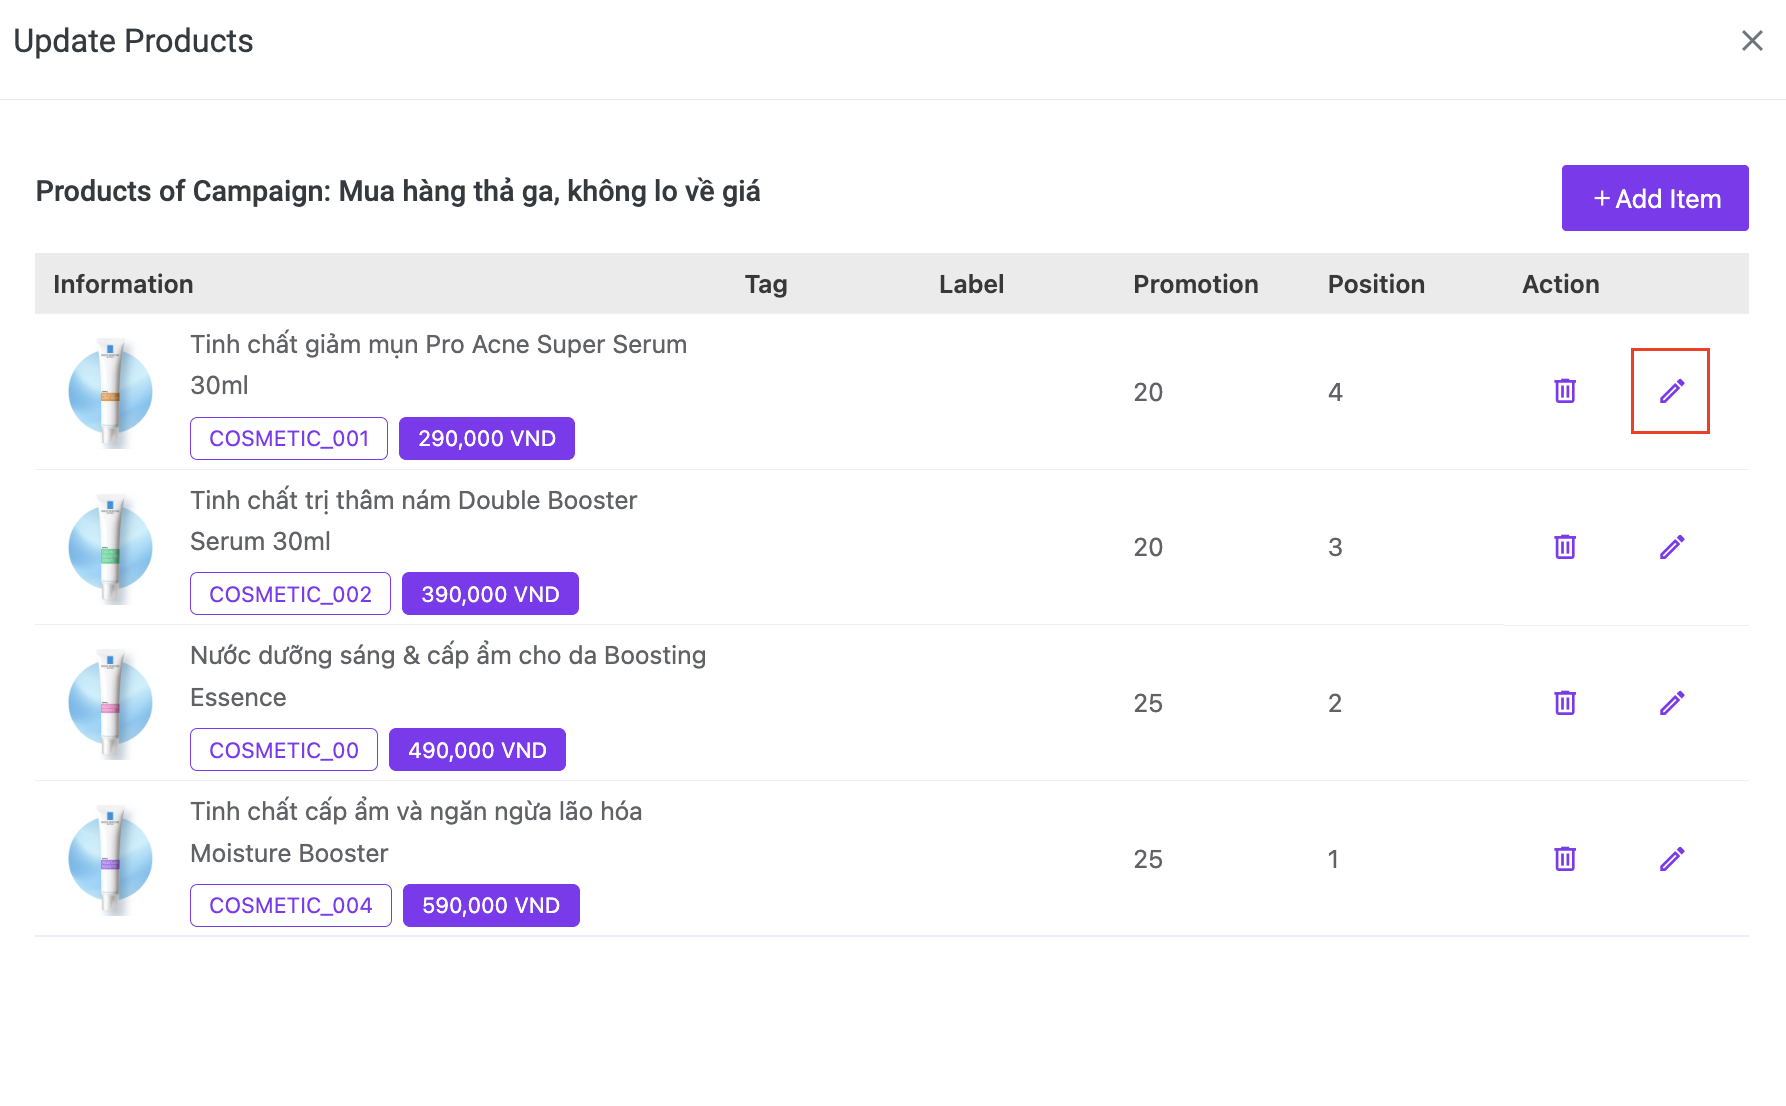1786x1106 pixels.
Task: Edit the Pro Acne Super Serum product
Action: pos(1671,391)
